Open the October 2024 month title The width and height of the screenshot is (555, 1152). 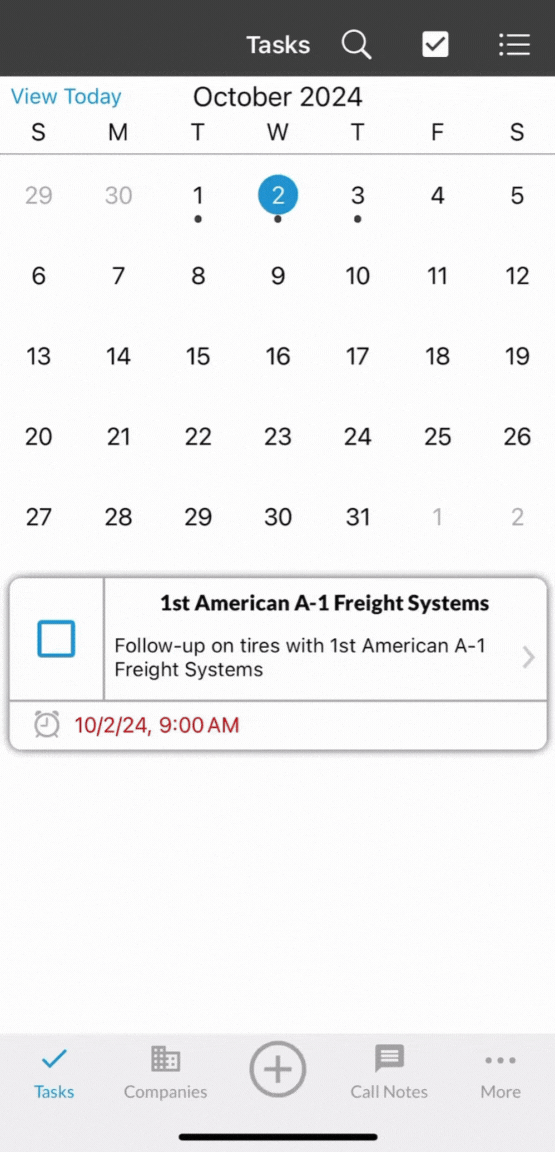tap(277, 97)
